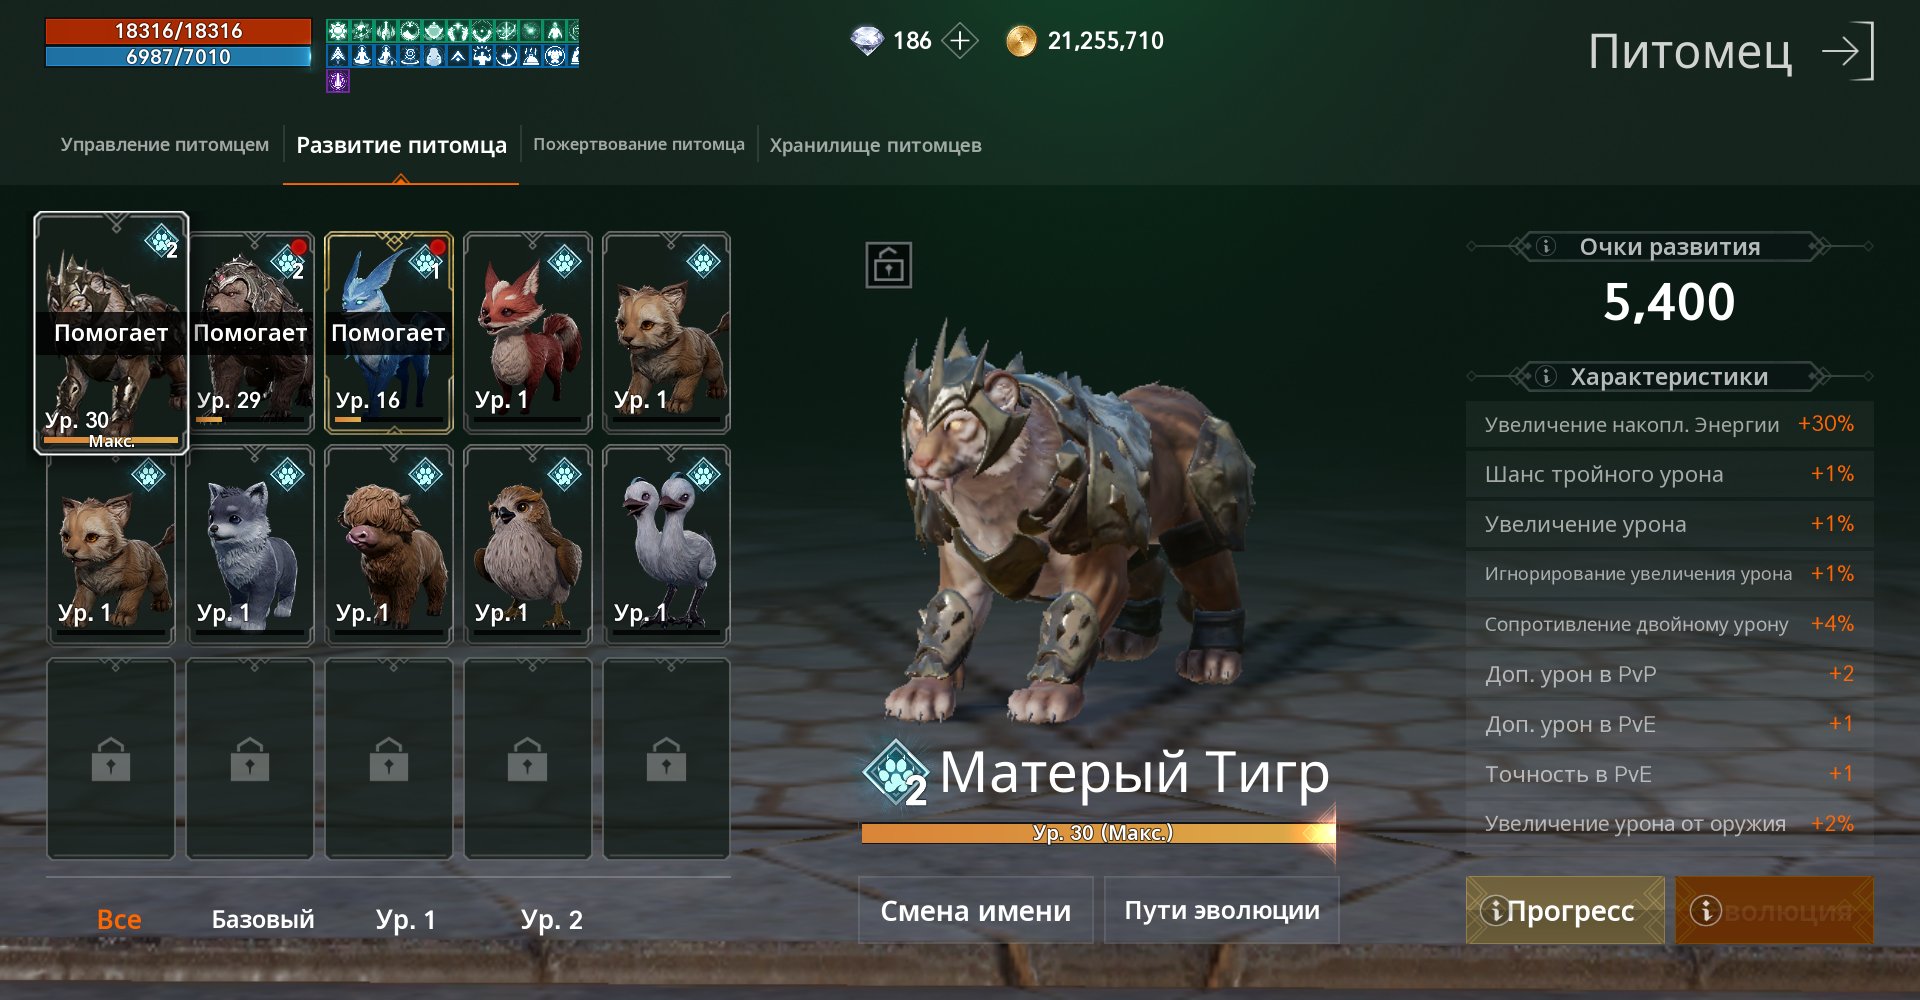Screen dimensions: 1920x1000
Task: Click the exit arrow next to Питомец
Action: [1847, 51]
